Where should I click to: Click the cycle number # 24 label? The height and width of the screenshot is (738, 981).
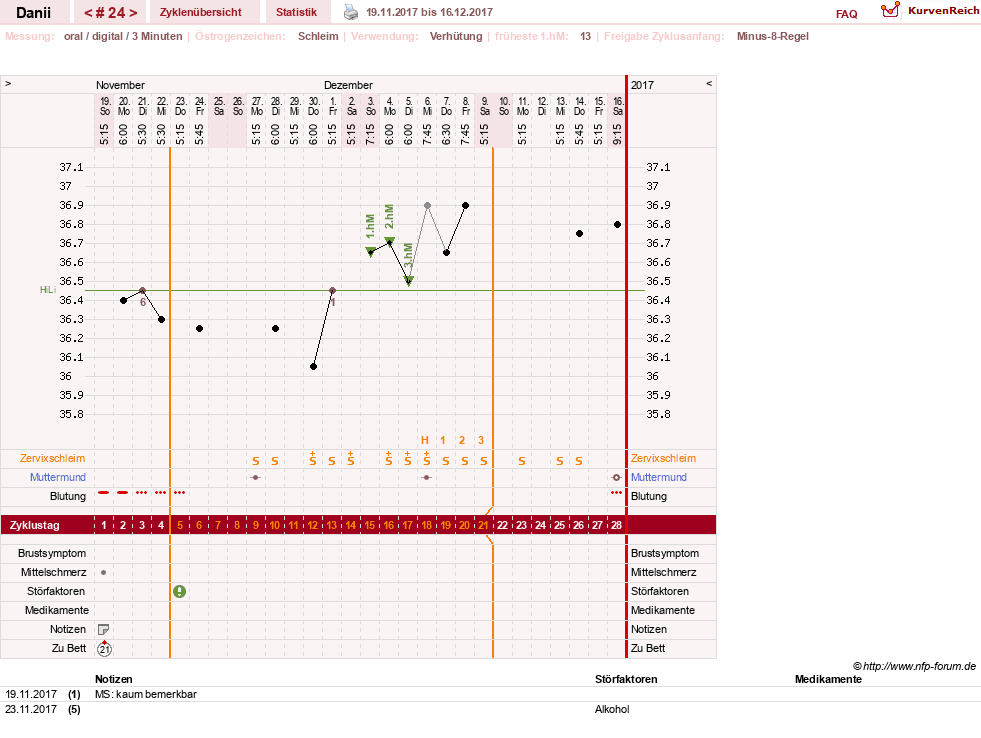(x=110, y=13)
